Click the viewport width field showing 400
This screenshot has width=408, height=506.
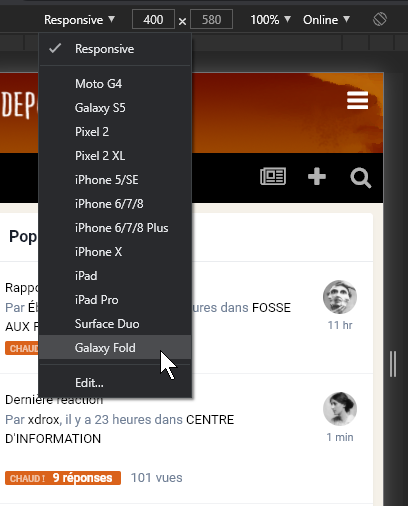153,20
